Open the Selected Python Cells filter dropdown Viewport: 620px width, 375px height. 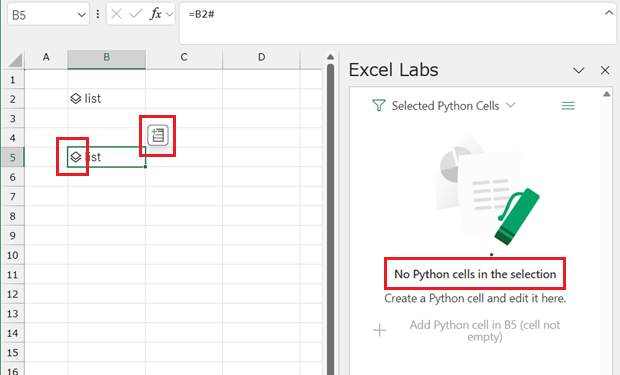tap(511, 105)
